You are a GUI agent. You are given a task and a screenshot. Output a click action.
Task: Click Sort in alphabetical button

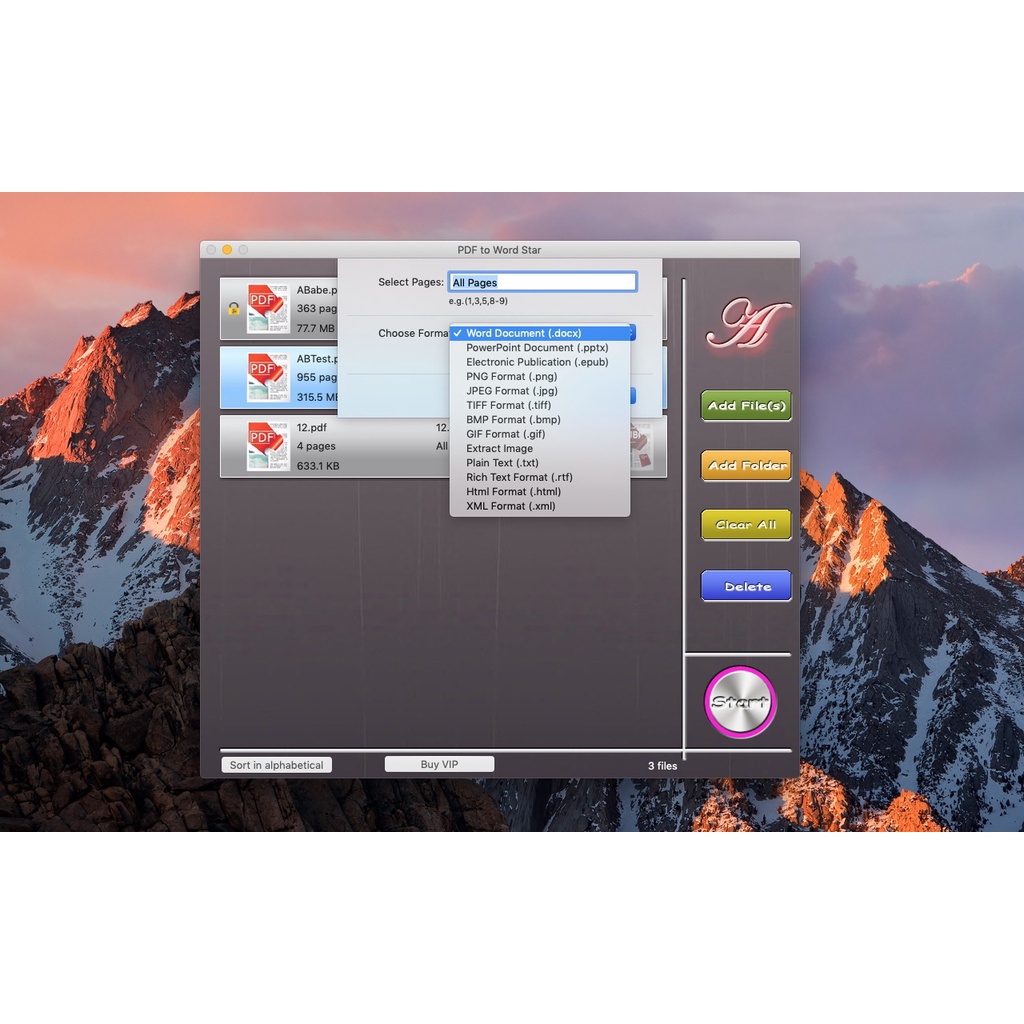pos(276,765)
